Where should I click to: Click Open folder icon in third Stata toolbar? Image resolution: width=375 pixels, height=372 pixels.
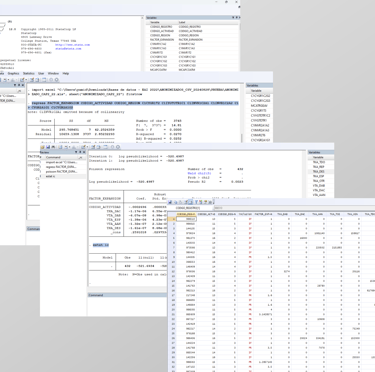43,147
